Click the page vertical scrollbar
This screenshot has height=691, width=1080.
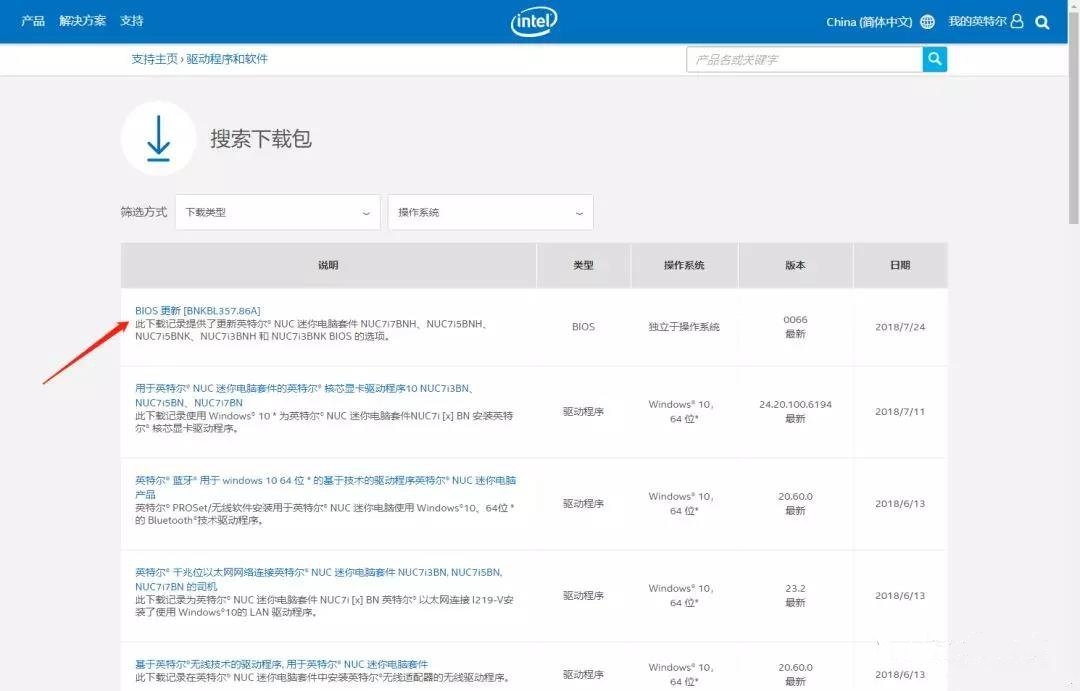(x=1074, y=117)
